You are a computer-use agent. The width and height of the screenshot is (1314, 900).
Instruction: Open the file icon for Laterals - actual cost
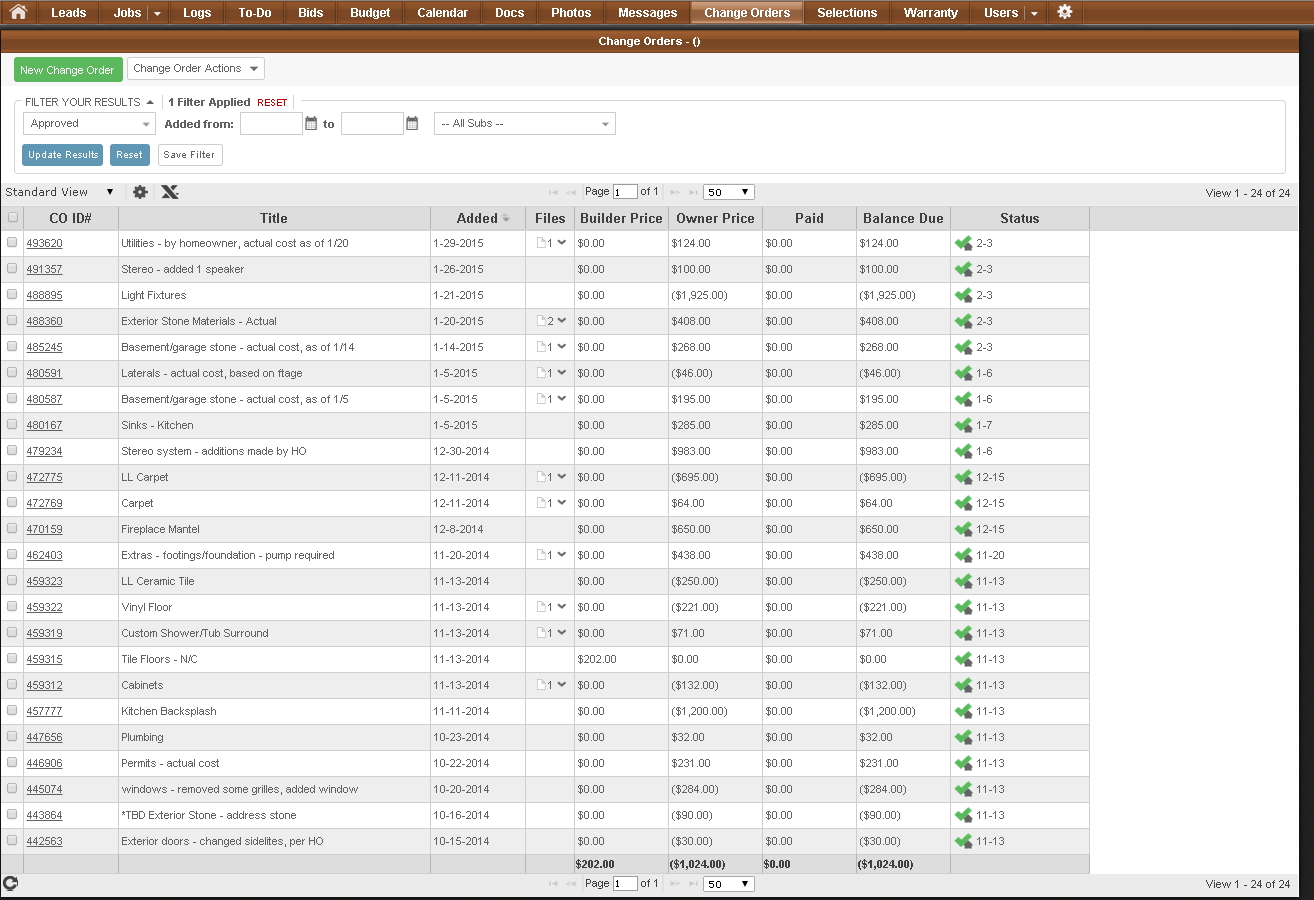pyautogui.click(x=542, y=373)
